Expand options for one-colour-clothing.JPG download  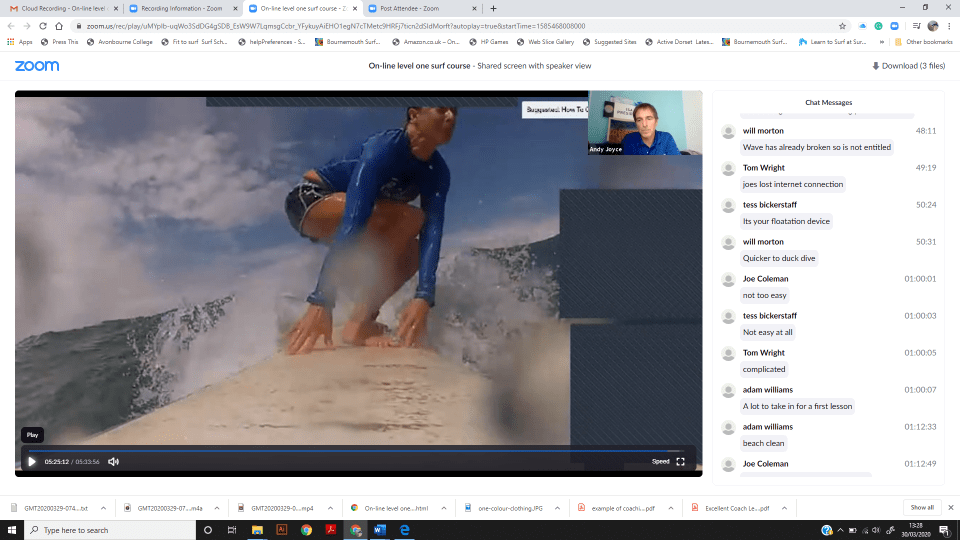point(556,507)
